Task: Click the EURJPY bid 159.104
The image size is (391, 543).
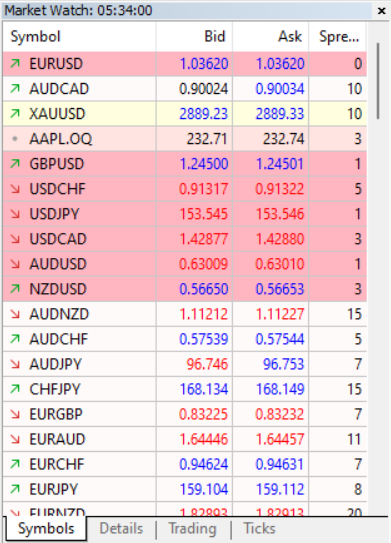Action: 204,489
